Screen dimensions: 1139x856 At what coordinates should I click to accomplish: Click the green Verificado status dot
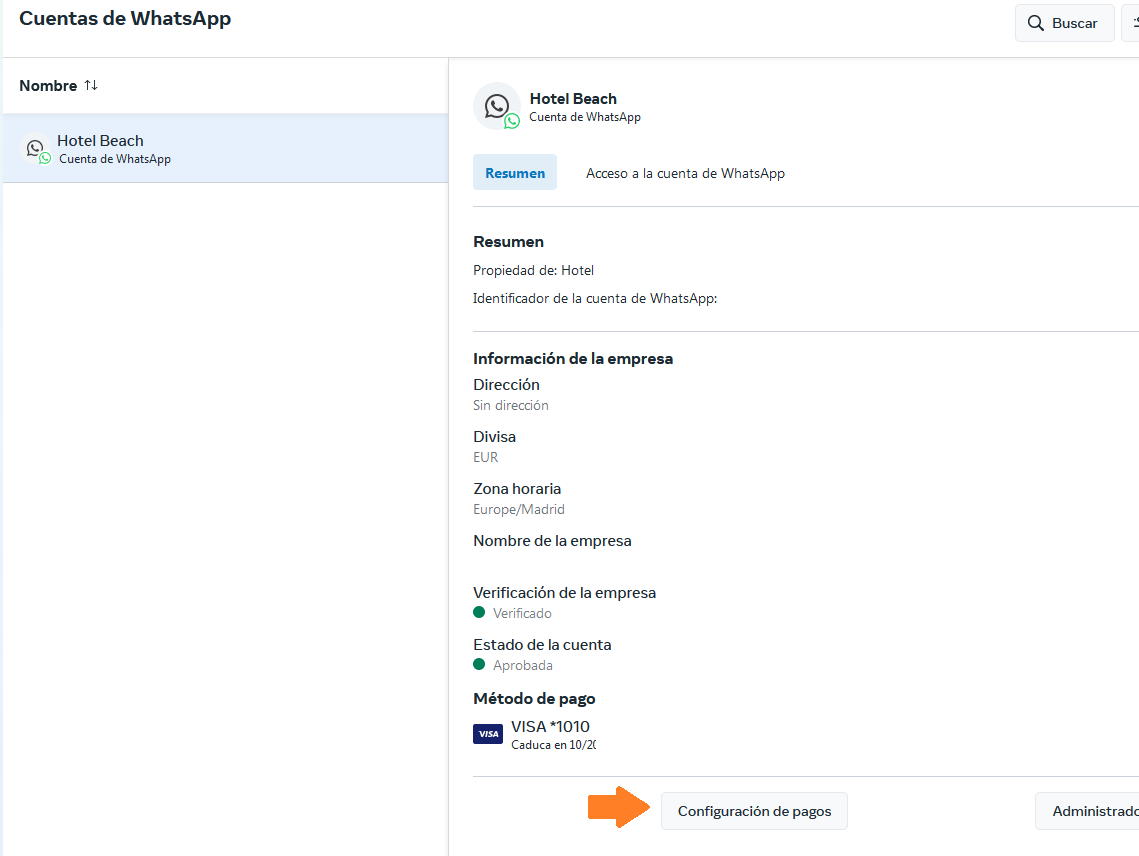click(479, 613)
